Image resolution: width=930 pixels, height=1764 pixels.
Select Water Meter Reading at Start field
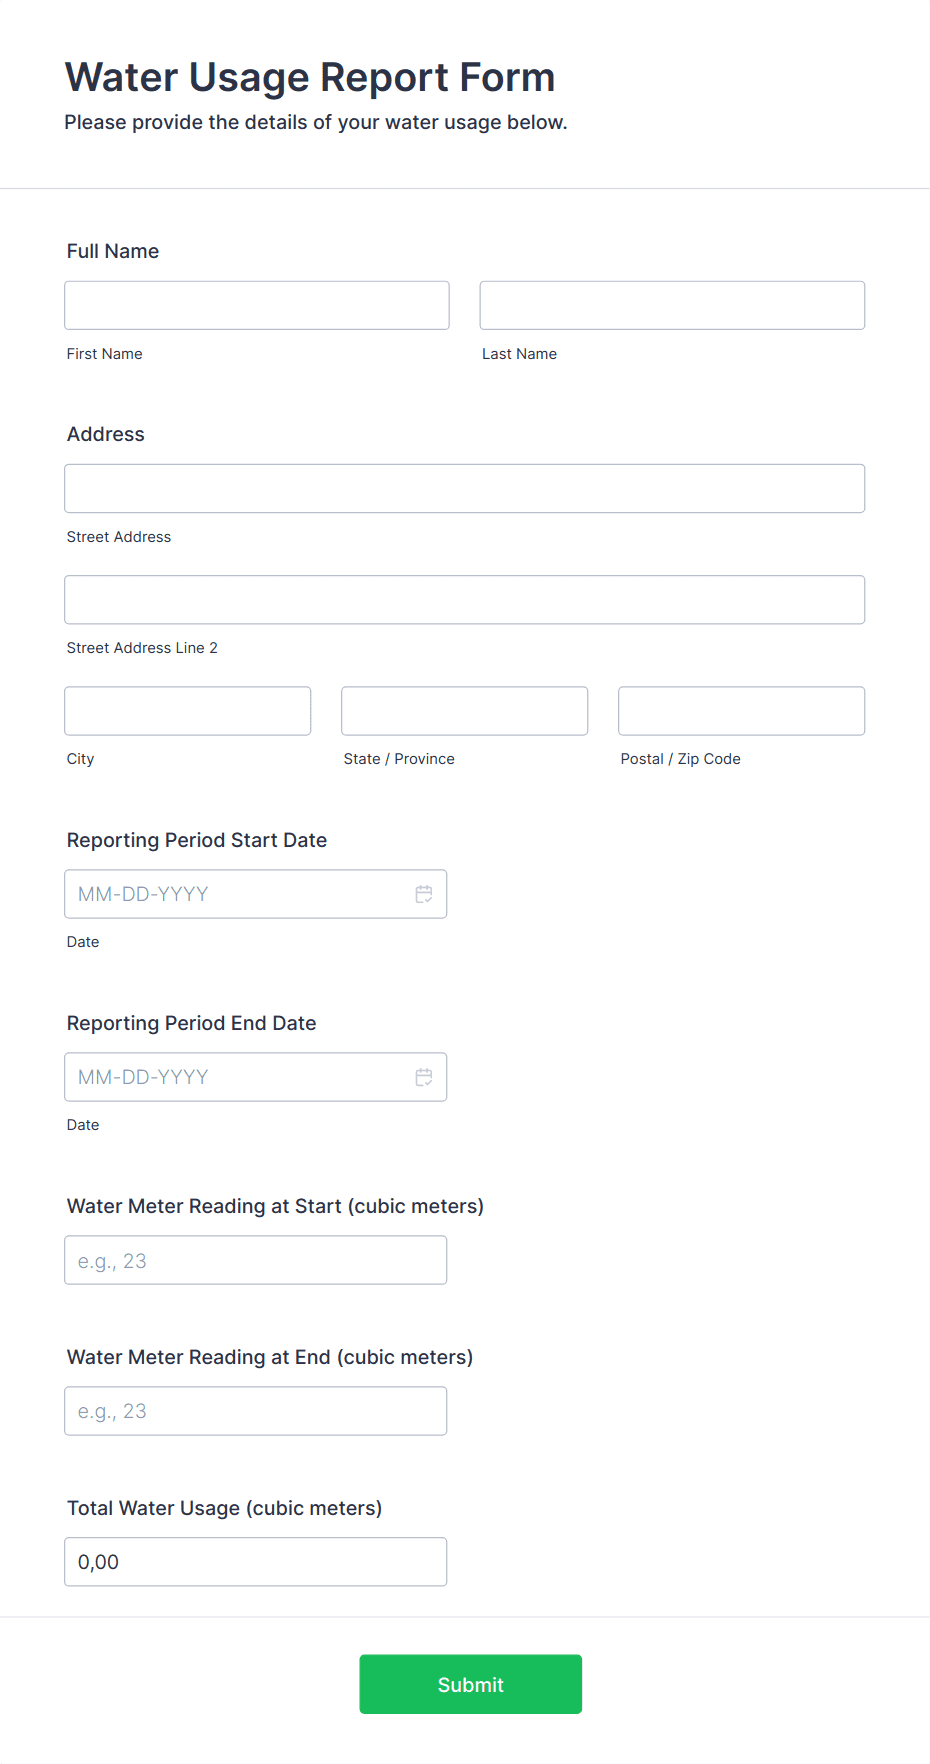pyautogui.click(x=256, y=1260)
